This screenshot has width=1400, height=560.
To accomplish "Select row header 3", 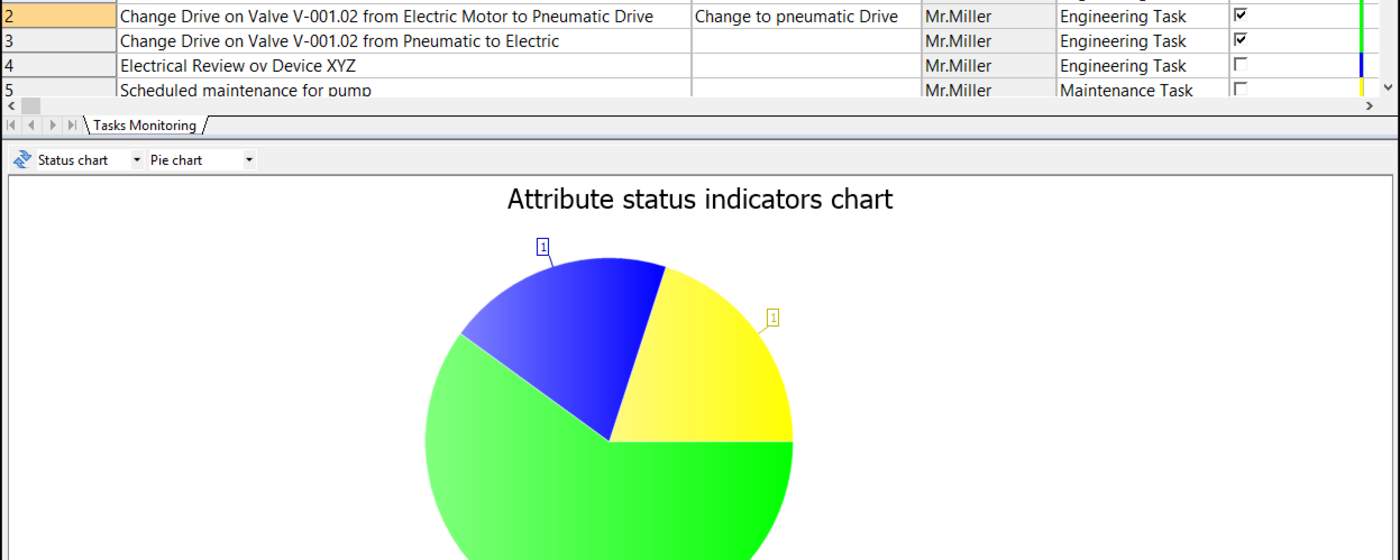I will pyautogui.click(x=58, y=41).
